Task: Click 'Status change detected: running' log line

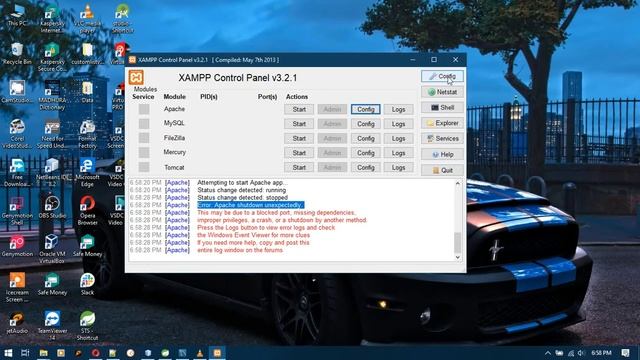Action: click(x=242, y=190)
